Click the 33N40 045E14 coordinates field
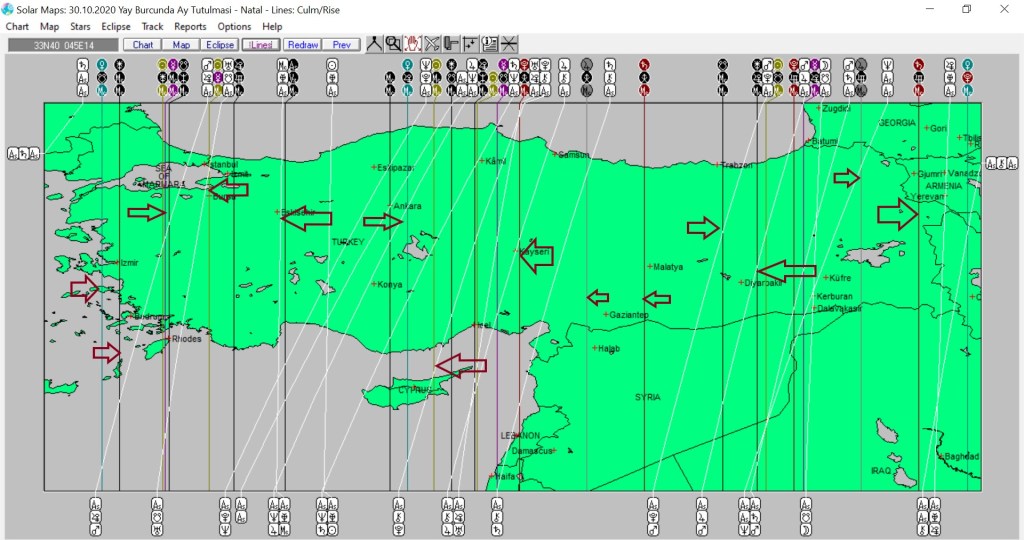The width and height of the screenshot is (1024, 540). point(61,45)
